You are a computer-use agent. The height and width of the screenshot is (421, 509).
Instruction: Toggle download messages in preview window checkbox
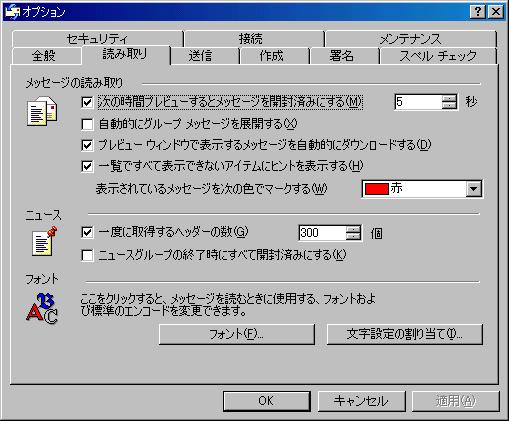87,145
